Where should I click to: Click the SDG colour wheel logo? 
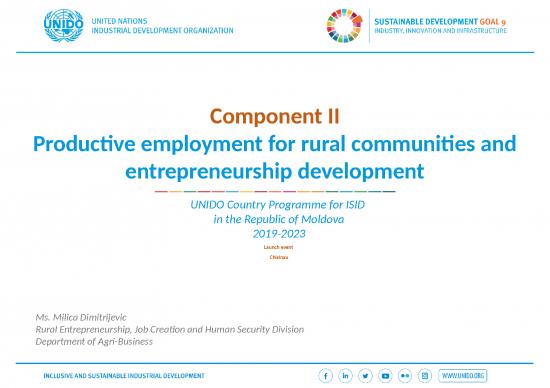click(344, 26)
